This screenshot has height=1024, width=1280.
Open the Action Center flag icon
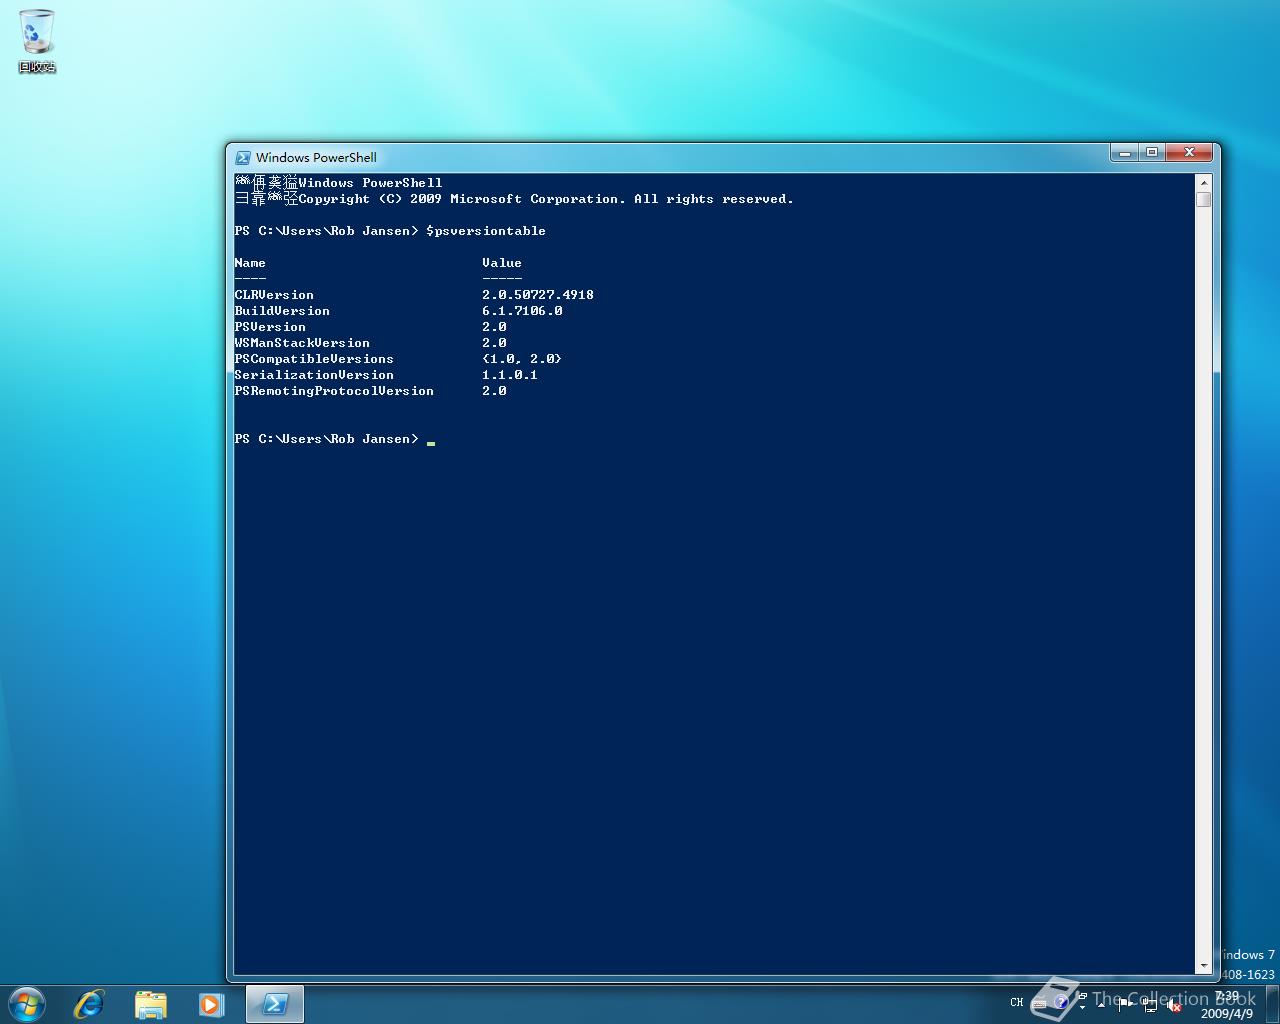pos(1125,1004)
